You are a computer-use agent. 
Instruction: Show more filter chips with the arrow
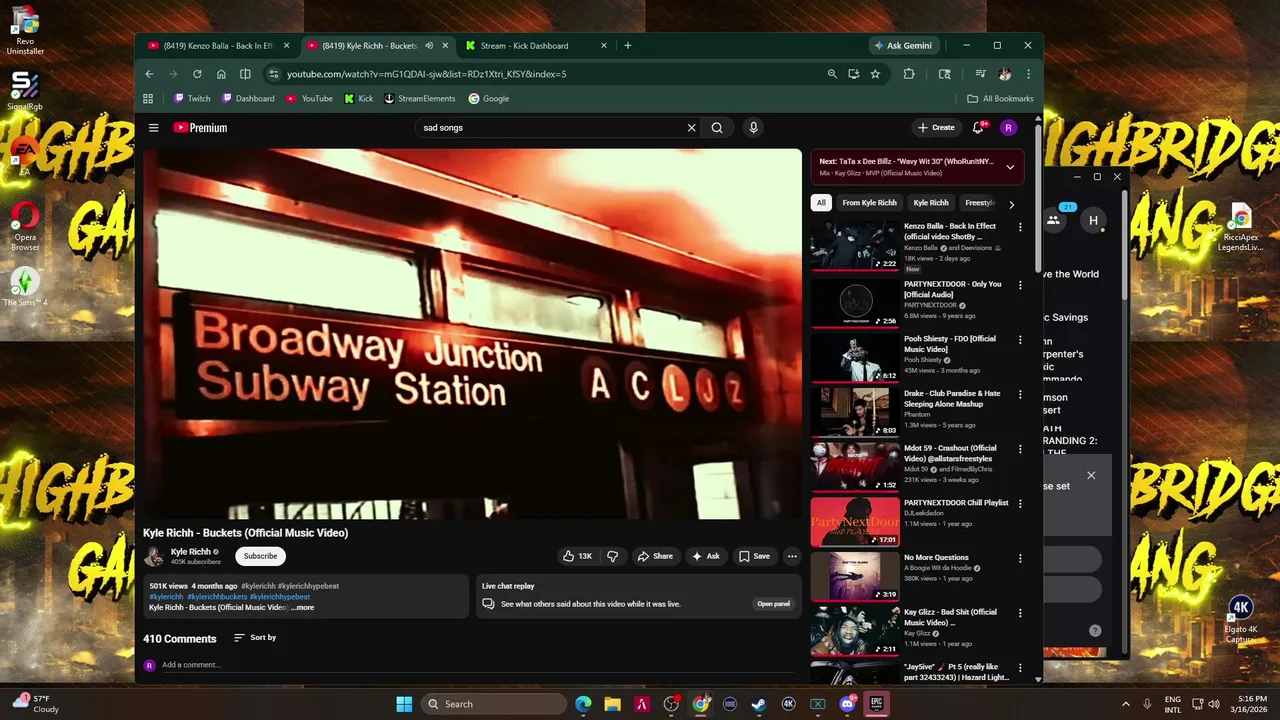point(1011,204)
